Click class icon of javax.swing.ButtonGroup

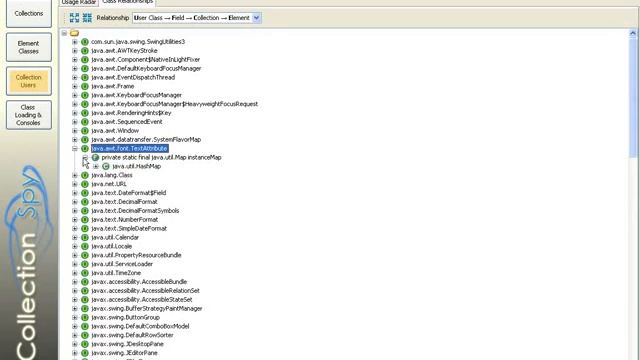pos(85,318)
